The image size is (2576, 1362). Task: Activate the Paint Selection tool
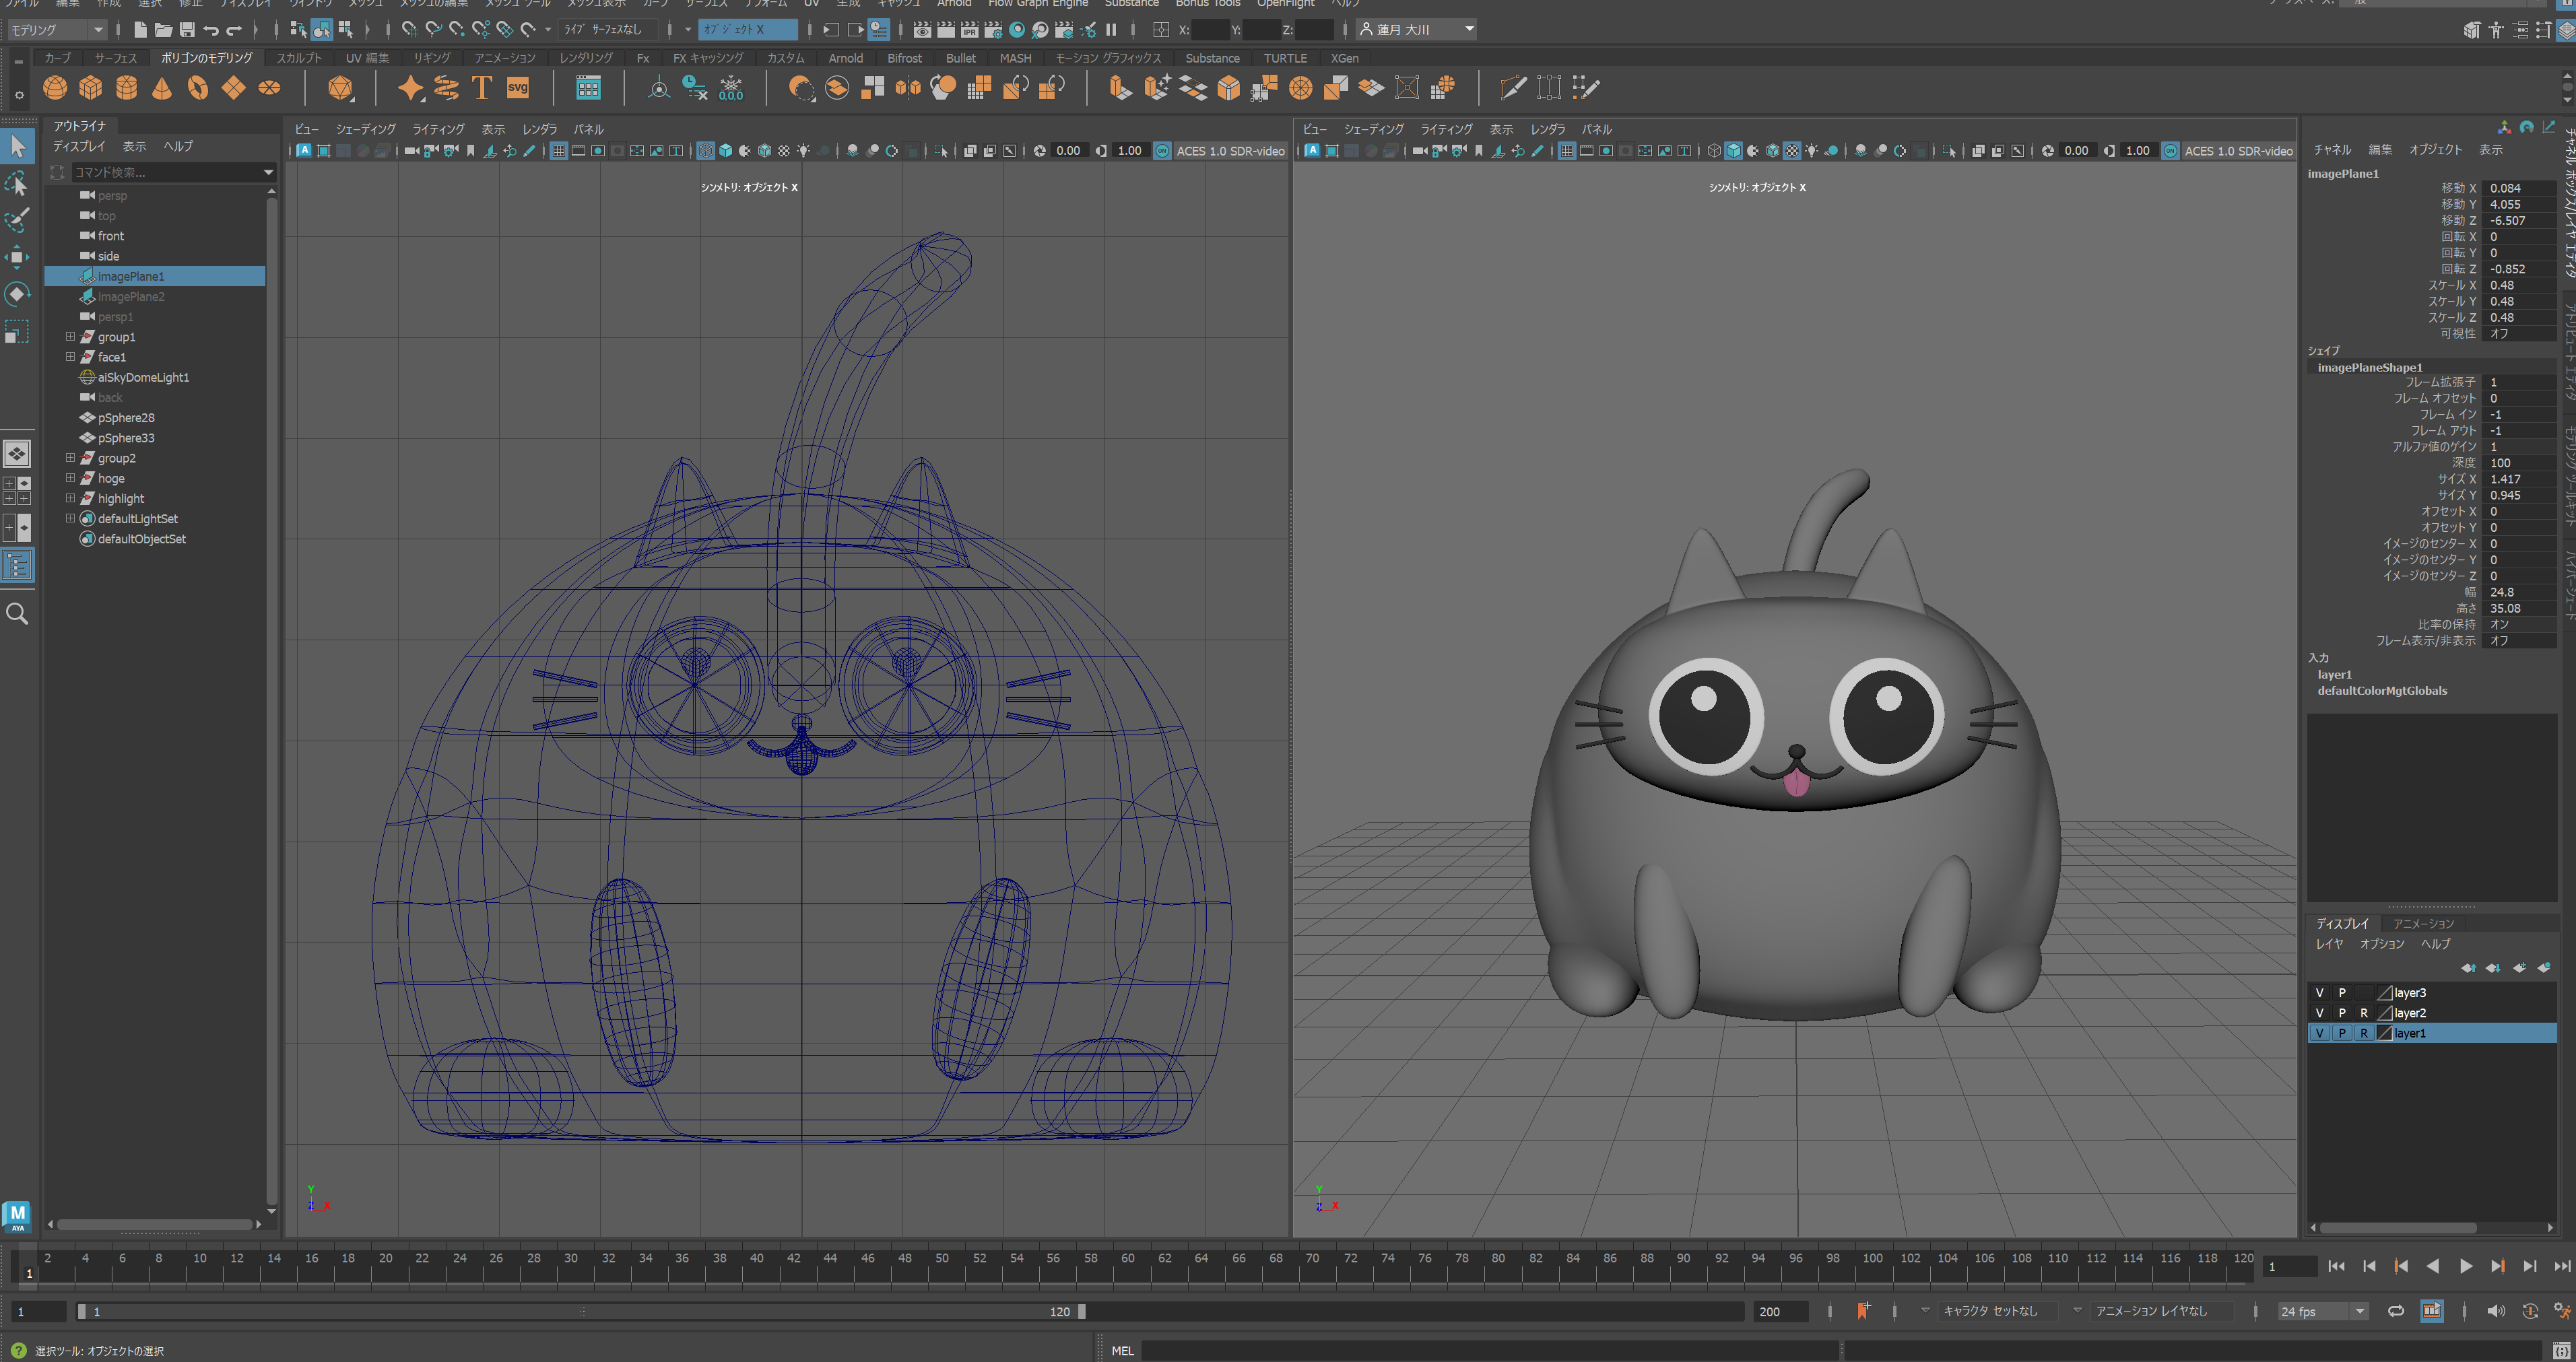(x=17, y=220)
